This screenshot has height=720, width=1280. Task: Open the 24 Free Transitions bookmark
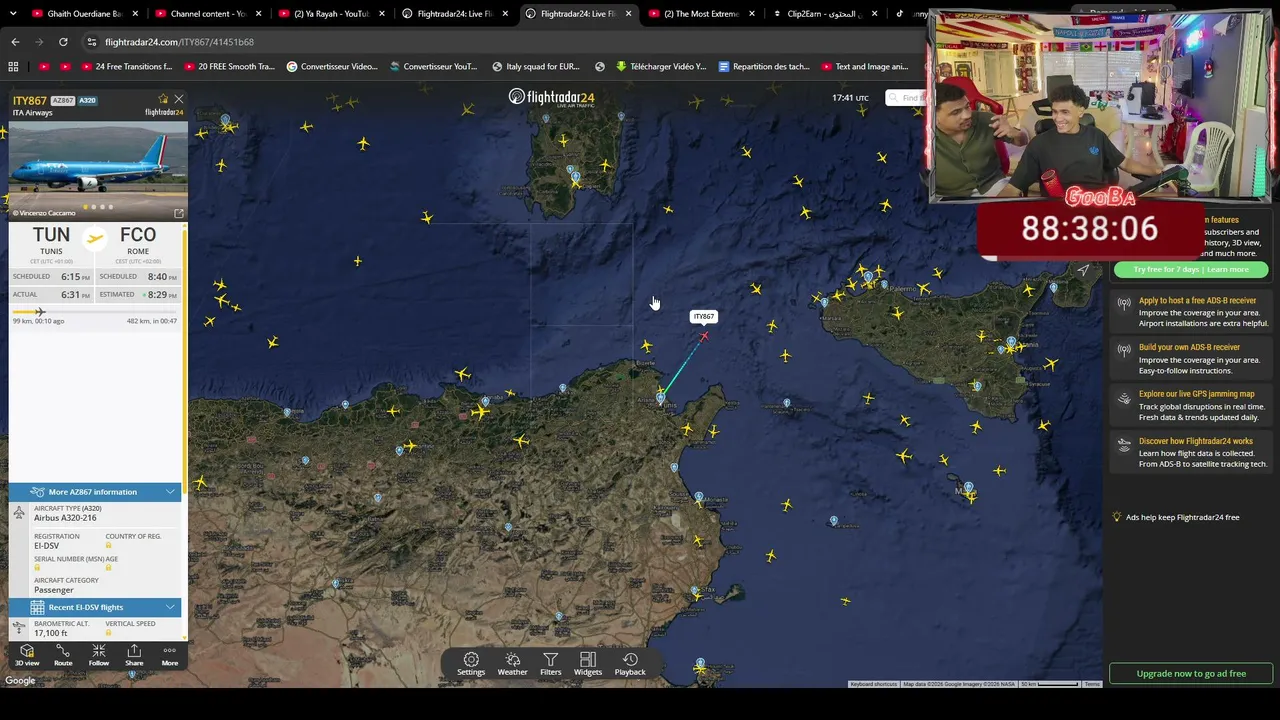126,67
